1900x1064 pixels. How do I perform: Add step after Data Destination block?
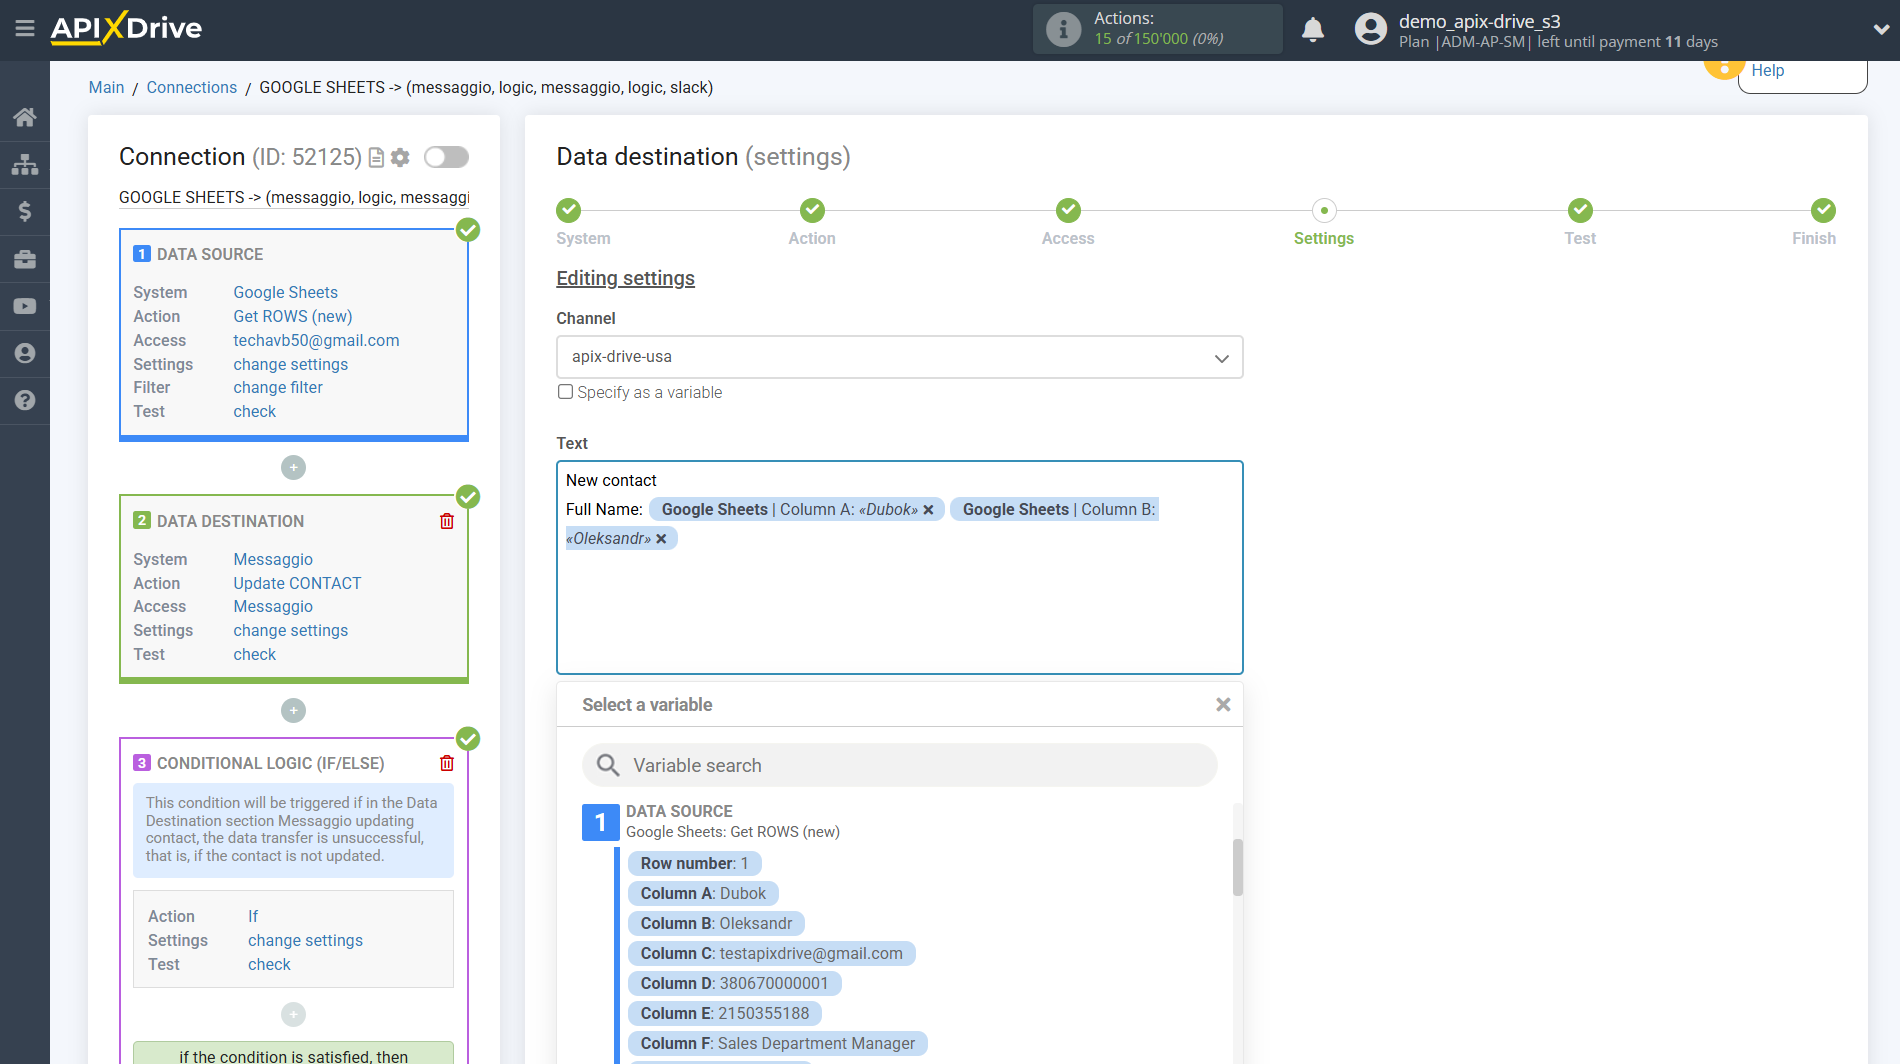293,710
